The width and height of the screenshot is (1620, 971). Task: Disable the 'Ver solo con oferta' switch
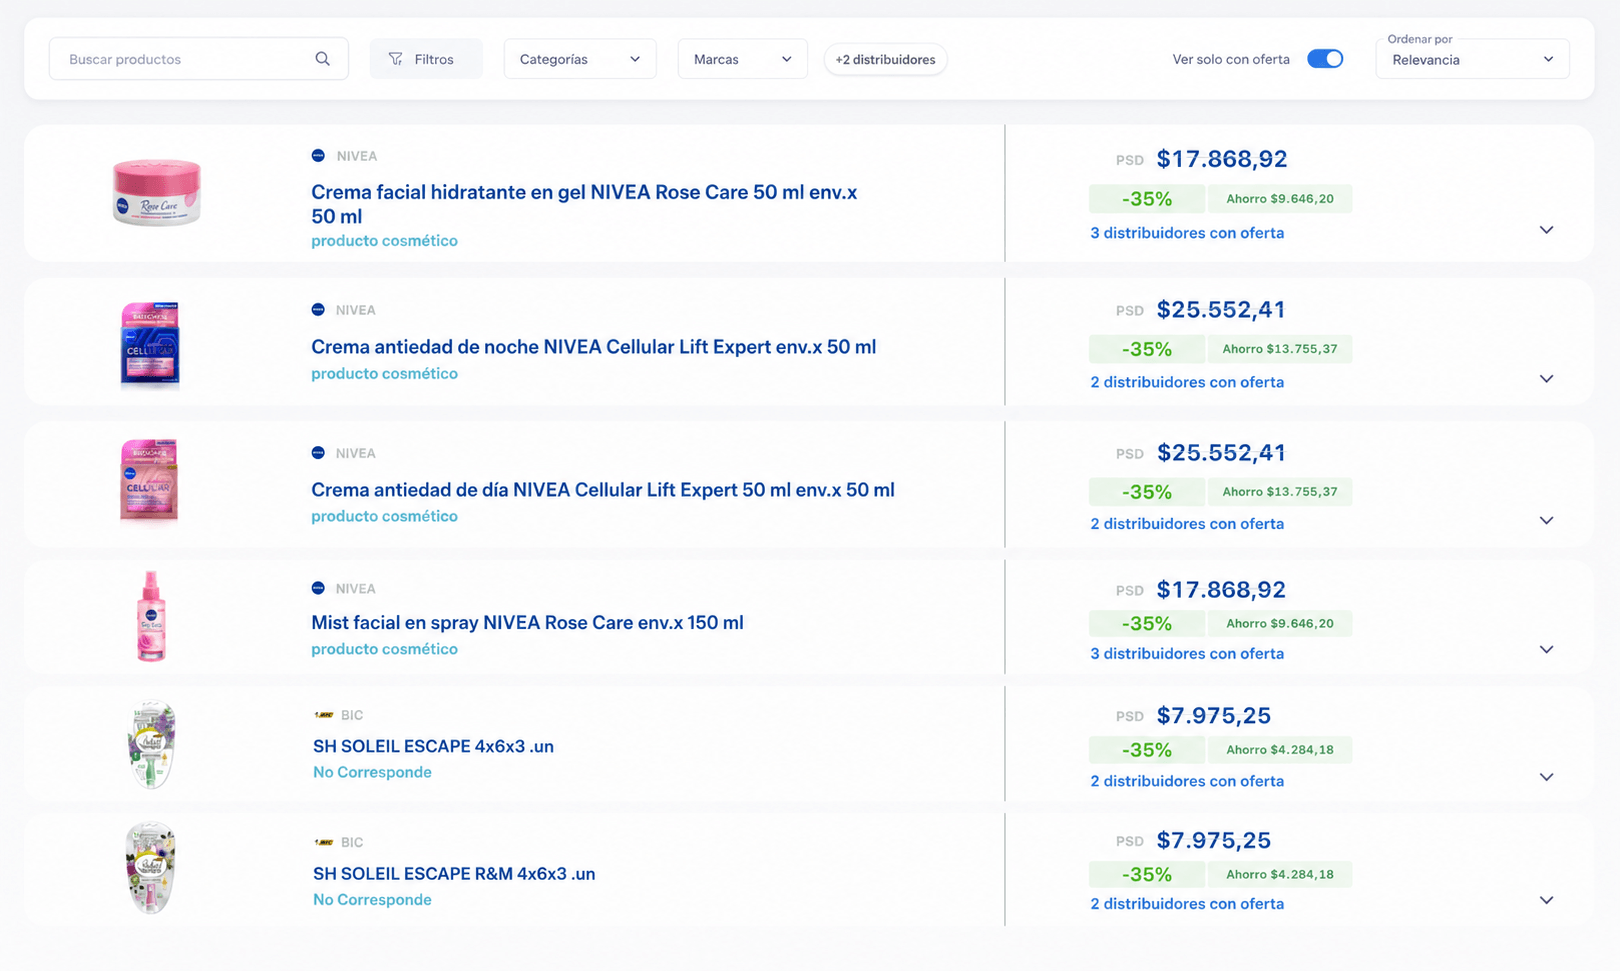click(x=1325, y=59)
